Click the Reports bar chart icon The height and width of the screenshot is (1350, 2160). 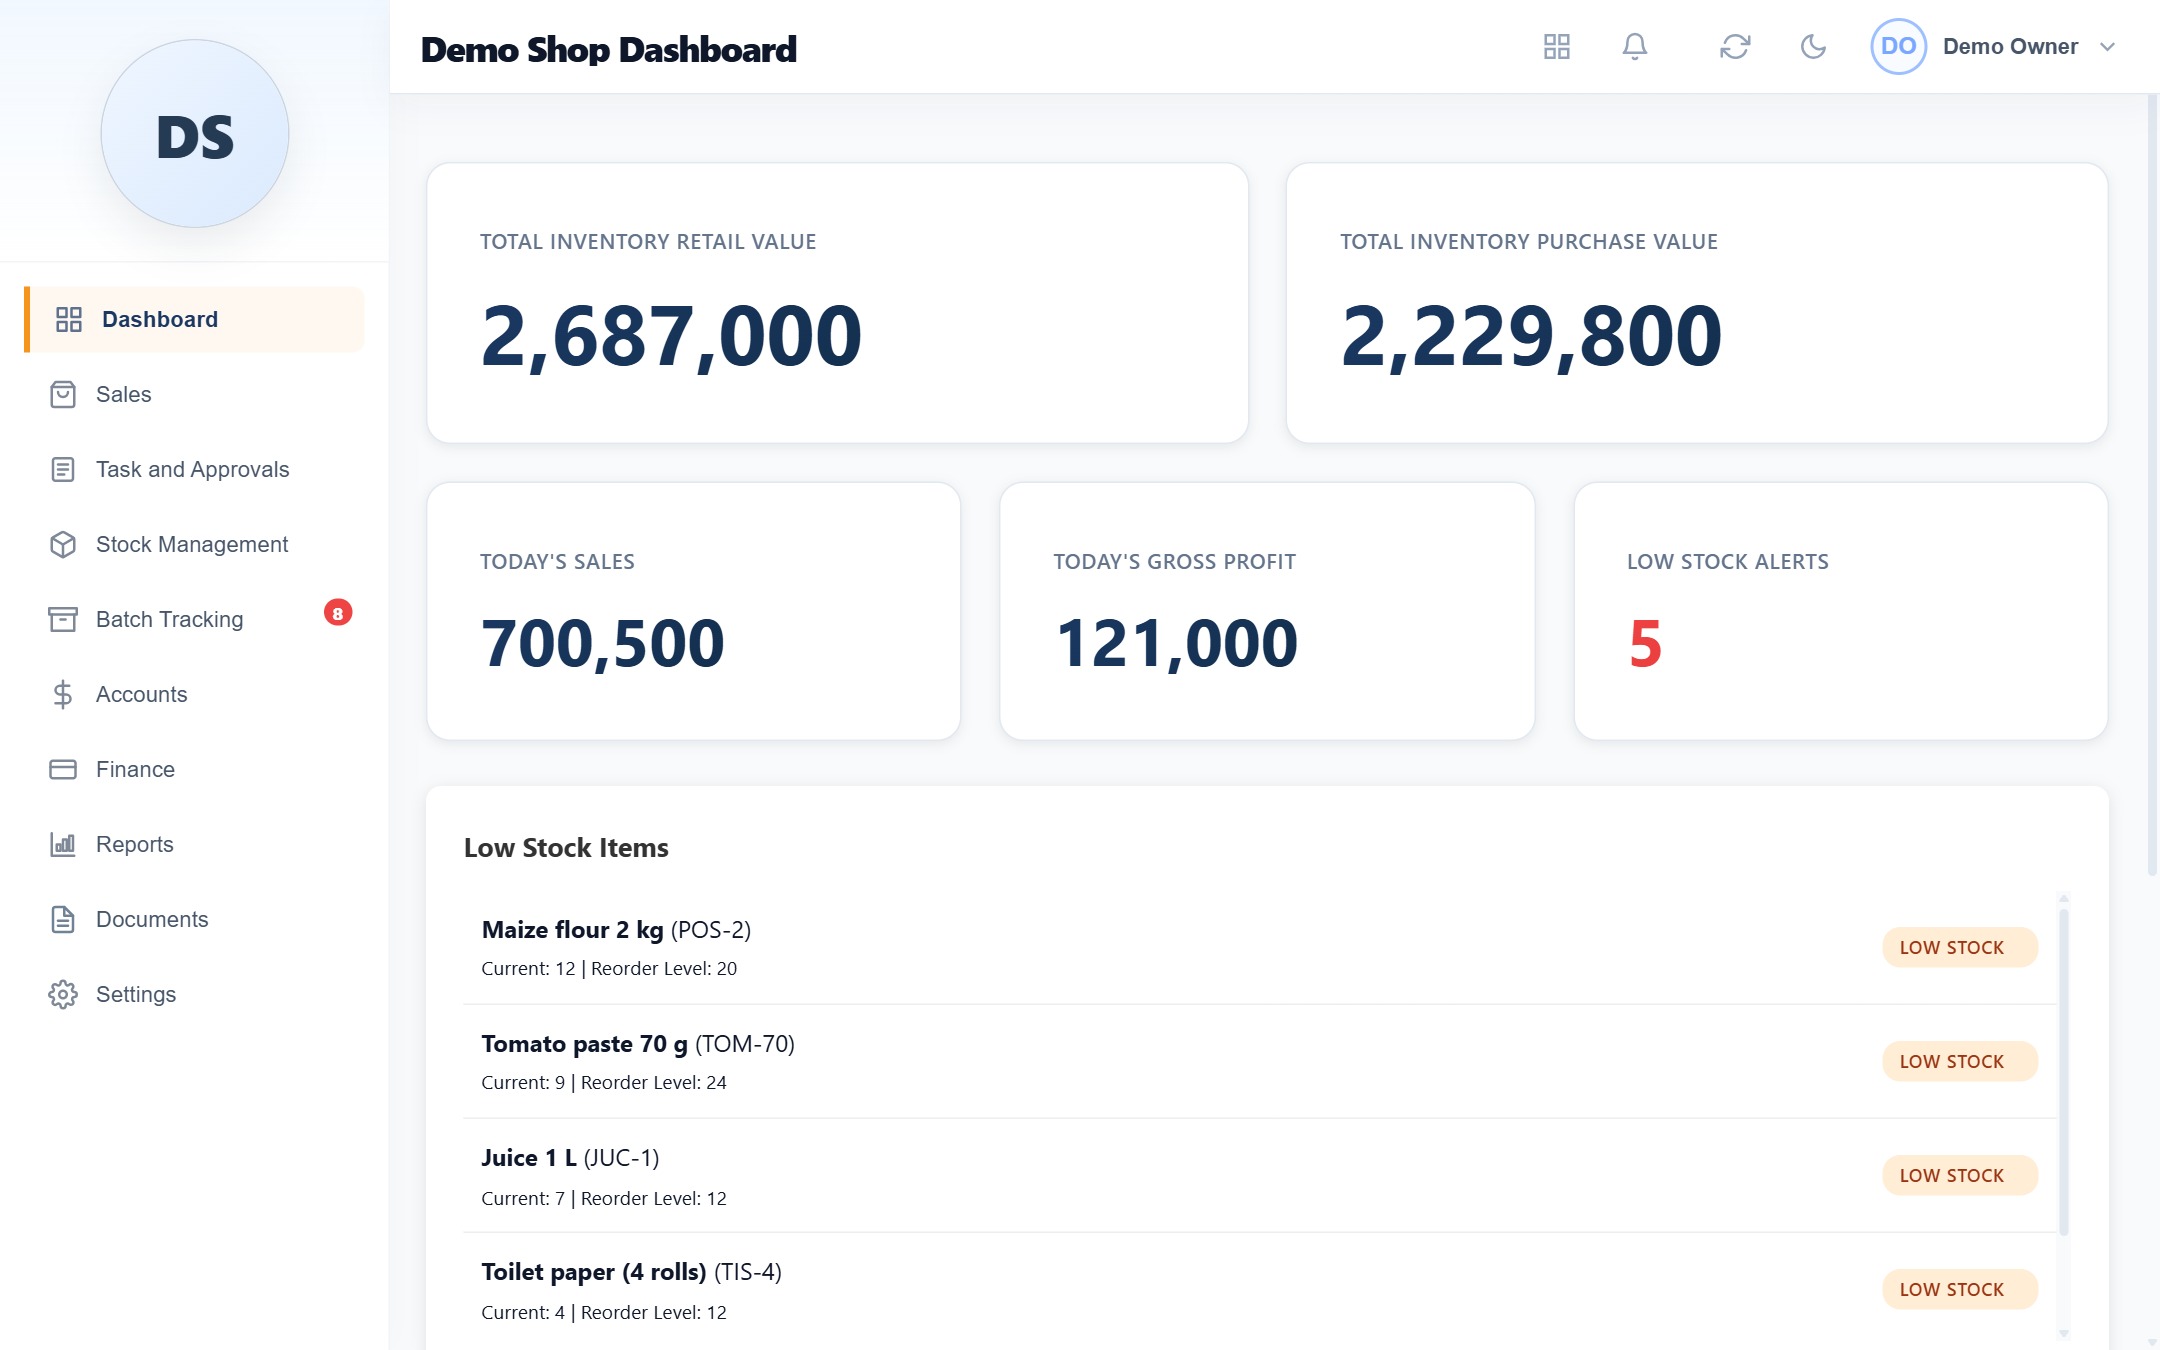click(63, 844)
